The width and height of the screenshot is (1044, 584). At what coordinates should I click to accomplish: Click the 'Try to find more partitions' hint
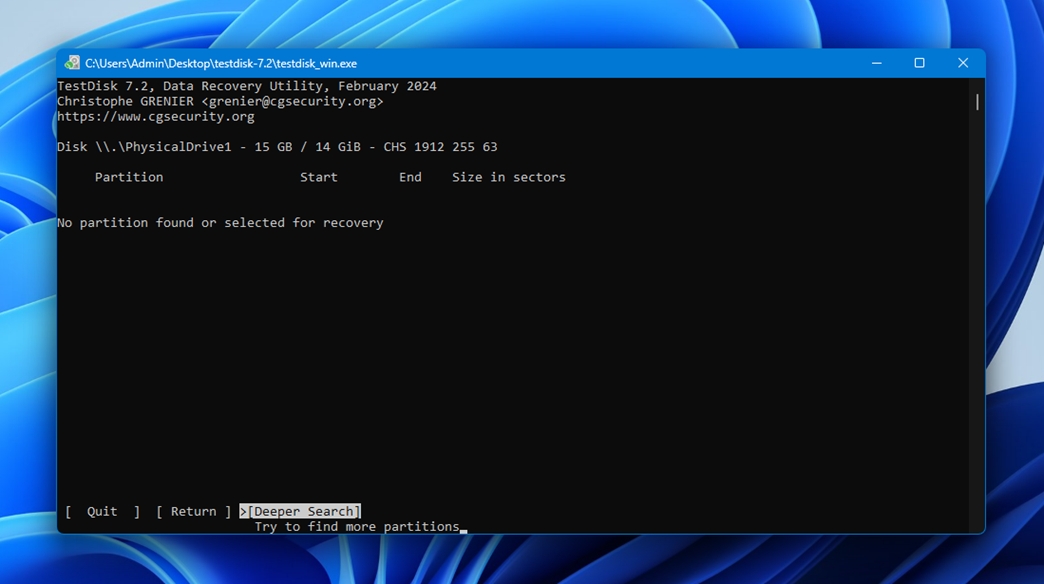point(357,527)
